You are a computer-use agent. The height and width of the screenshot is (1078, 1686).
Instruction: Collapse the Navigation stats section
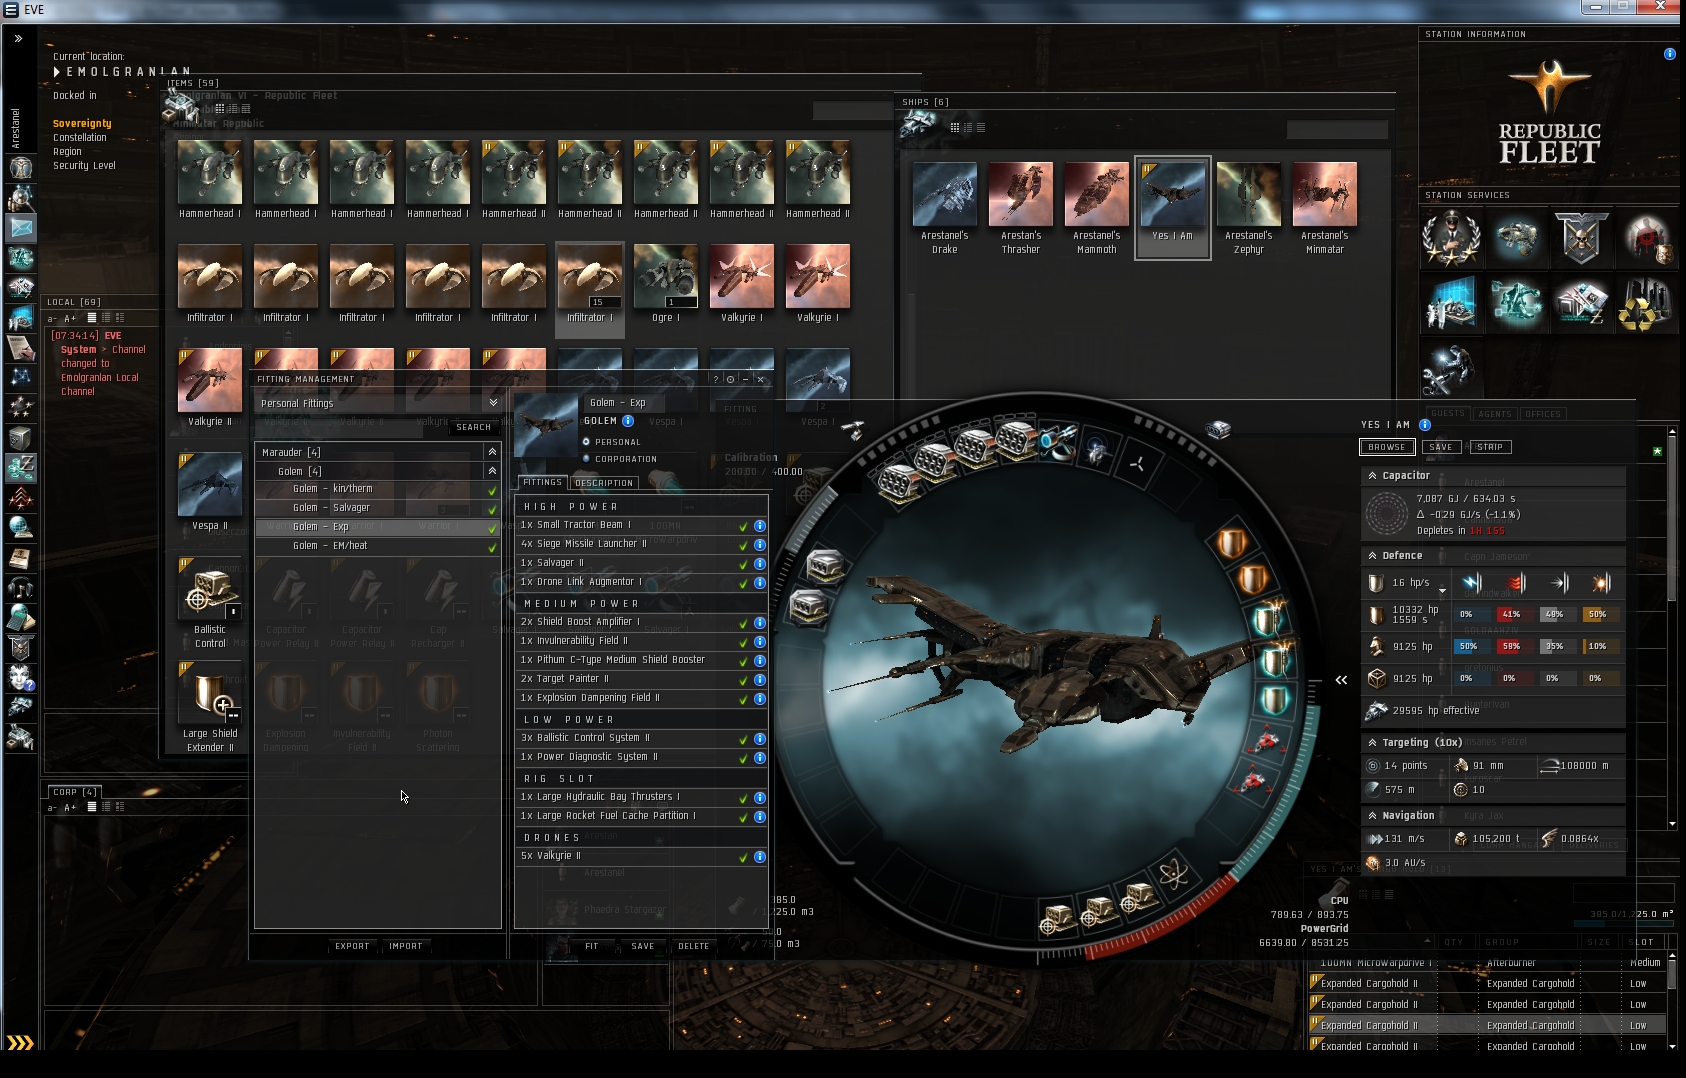coord(1373,816)
